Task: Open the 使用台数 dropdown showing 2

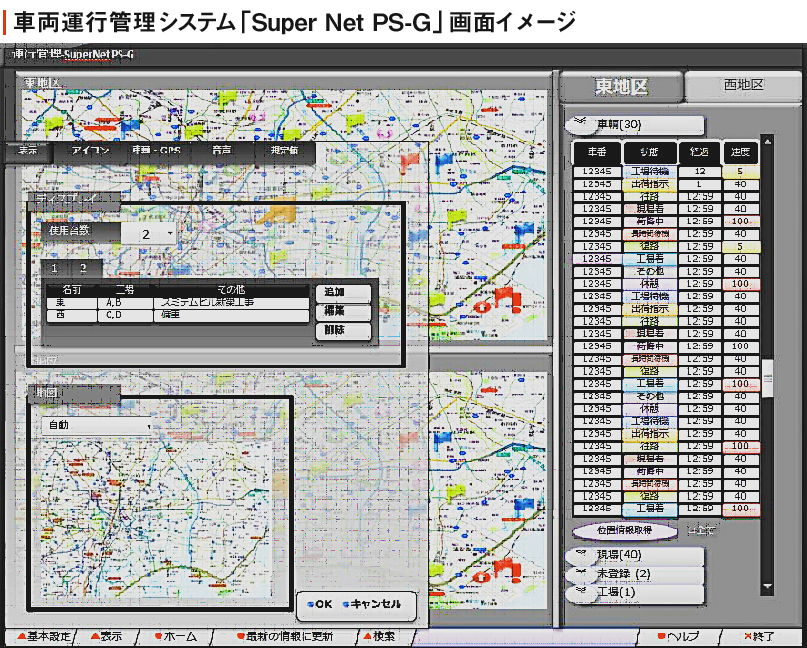Action: (150, 234)
